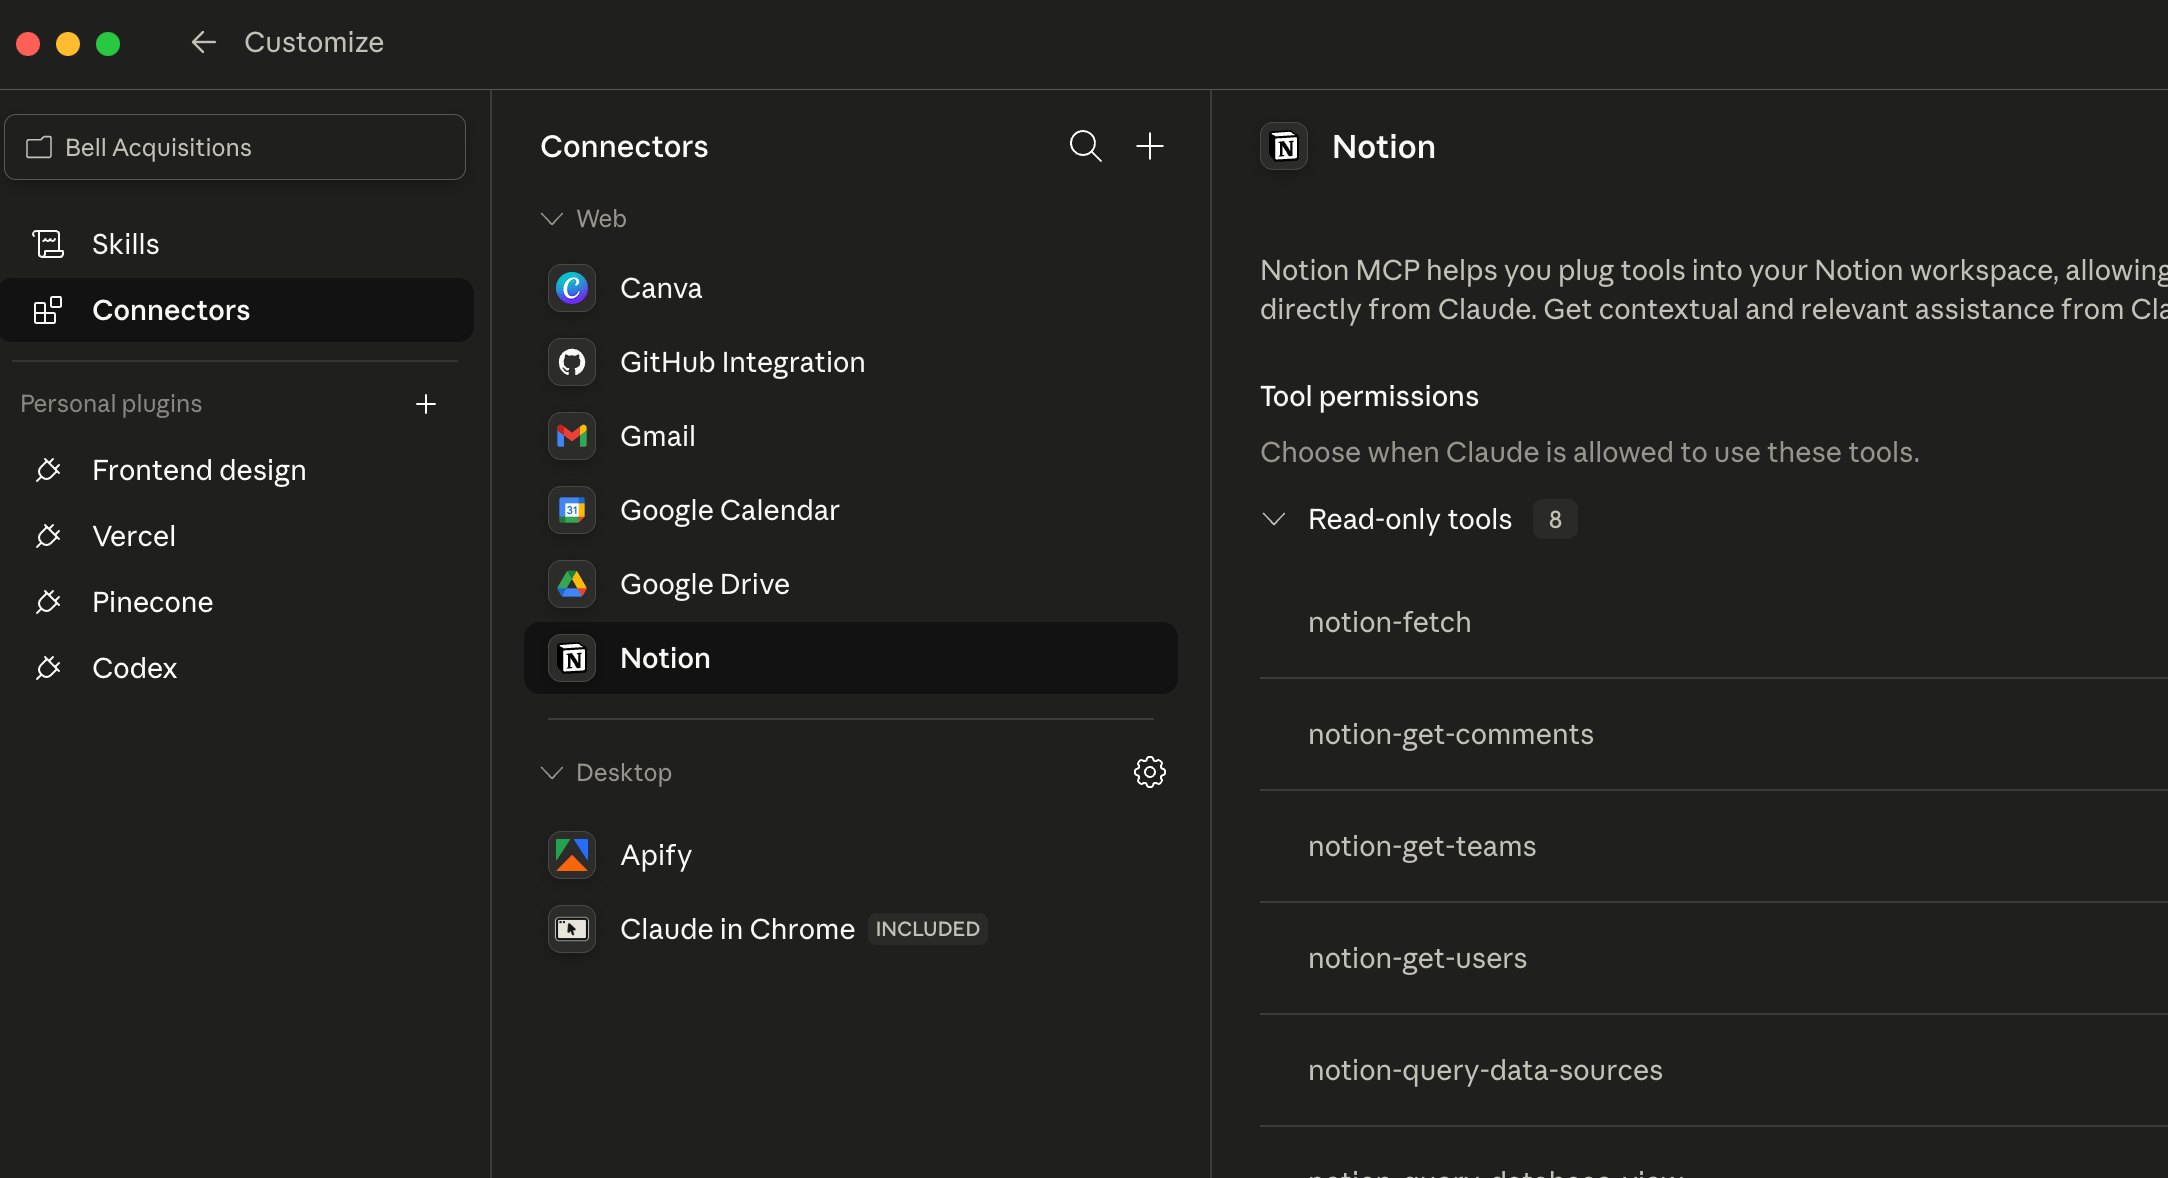Click the Tool permissions heading

[1369, 396]
